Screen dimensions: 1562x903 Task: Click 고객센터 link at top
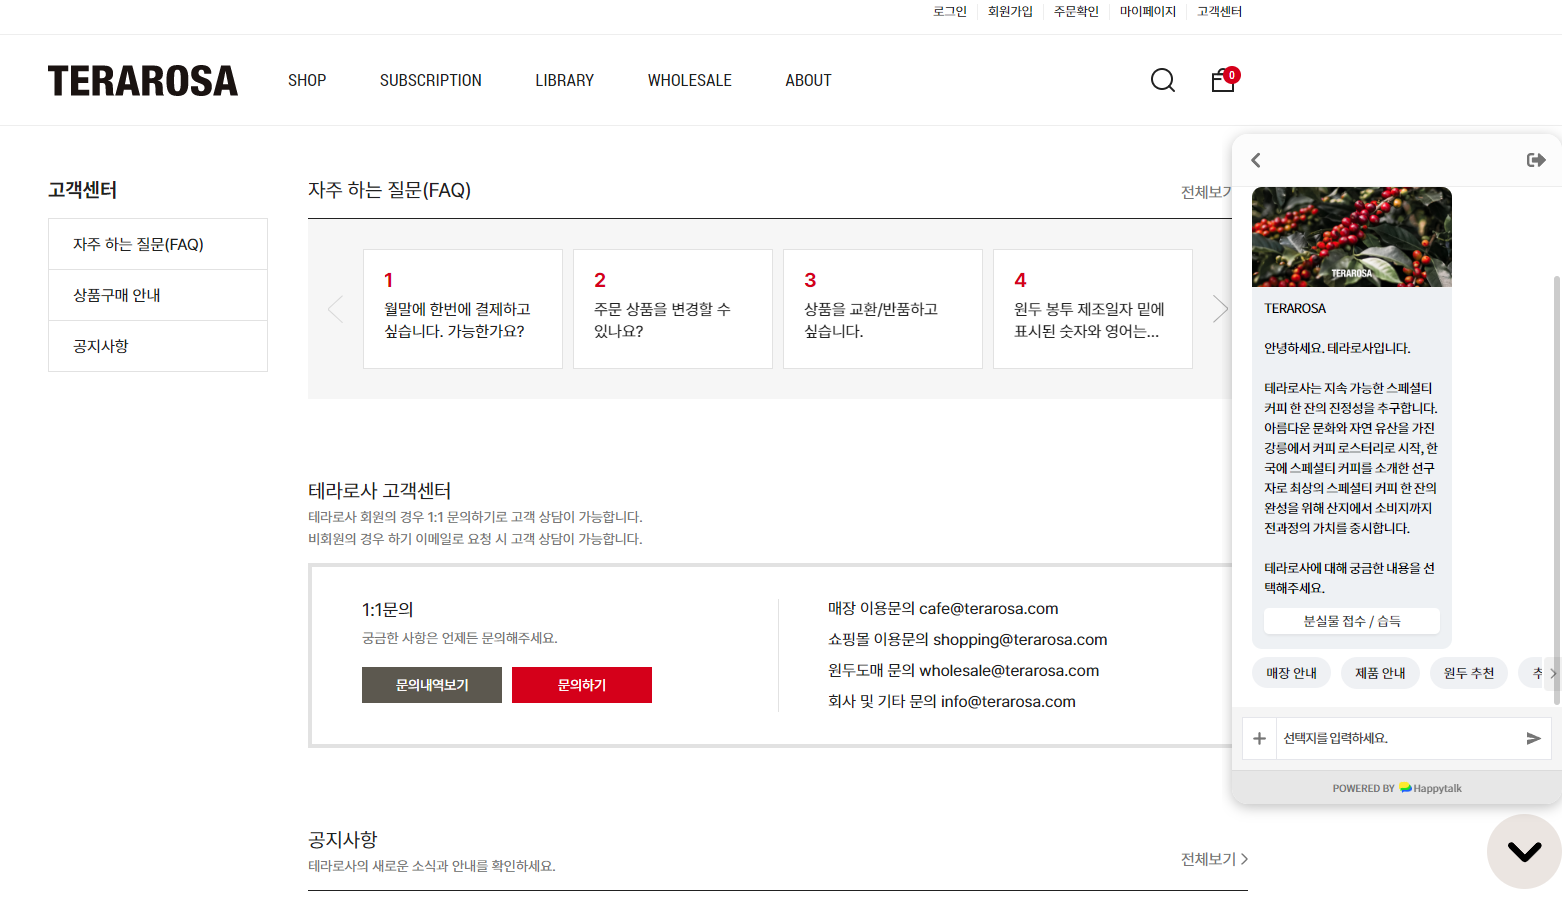coord(1219,11)
